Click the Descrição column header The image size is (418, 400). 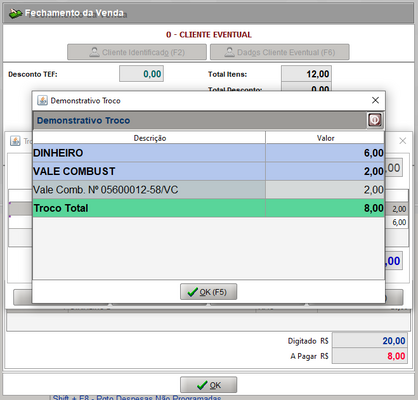click(x=149, y=138)
